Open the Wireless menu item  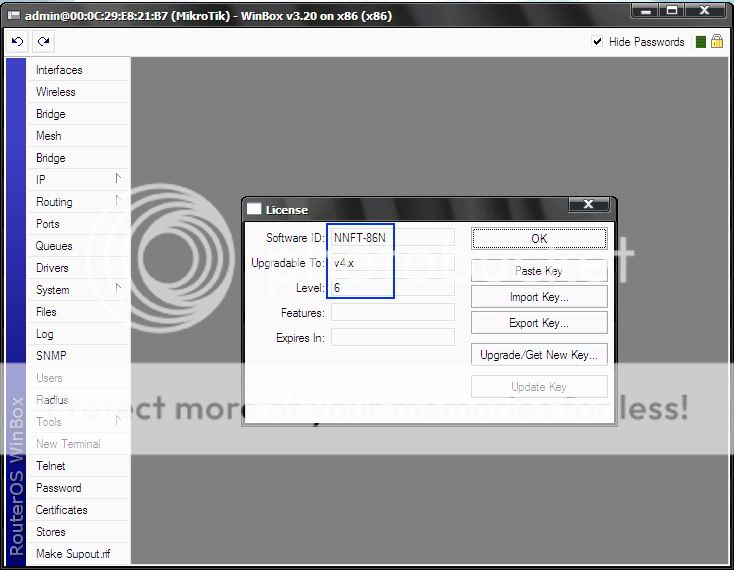click(56, 92)
